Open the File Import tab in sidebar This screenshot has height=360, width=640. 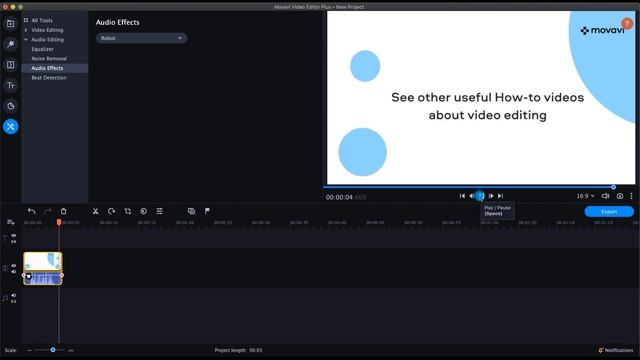pos(11,24)
